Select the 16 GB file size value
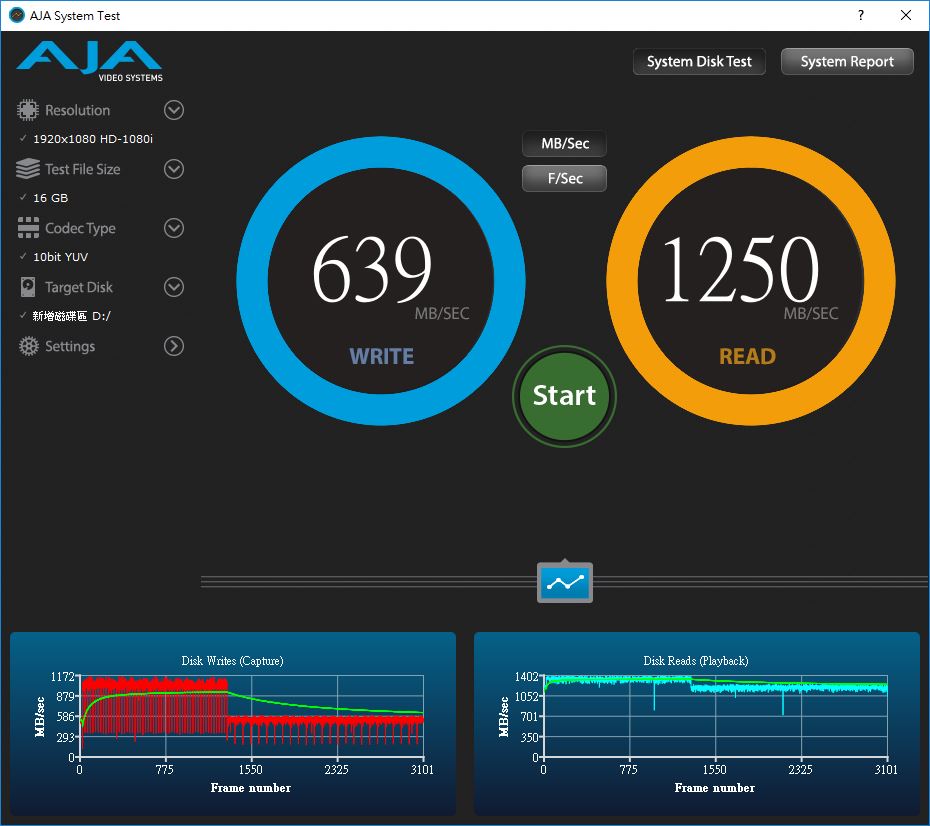The width and height of the screenshot is (930, 826). [x=50, y=198]
